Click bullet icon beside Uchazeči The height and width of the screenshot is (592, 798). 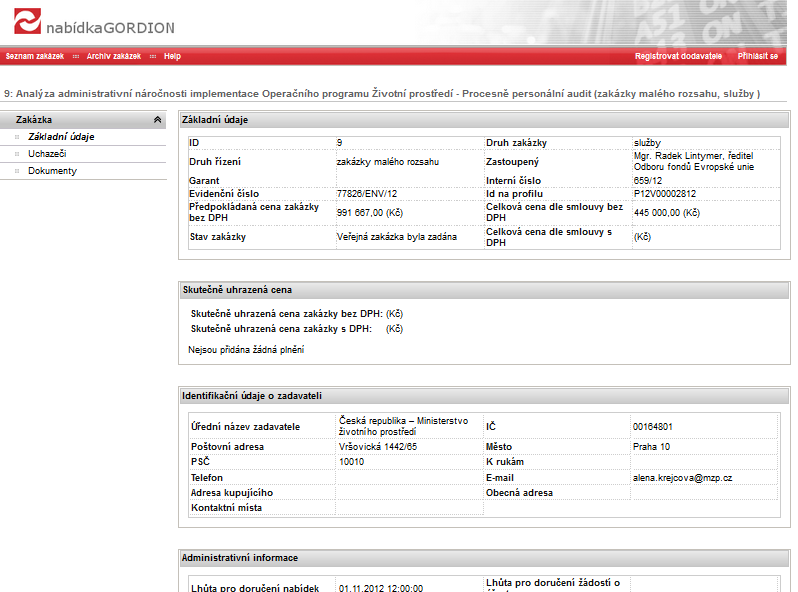[16, 154]
